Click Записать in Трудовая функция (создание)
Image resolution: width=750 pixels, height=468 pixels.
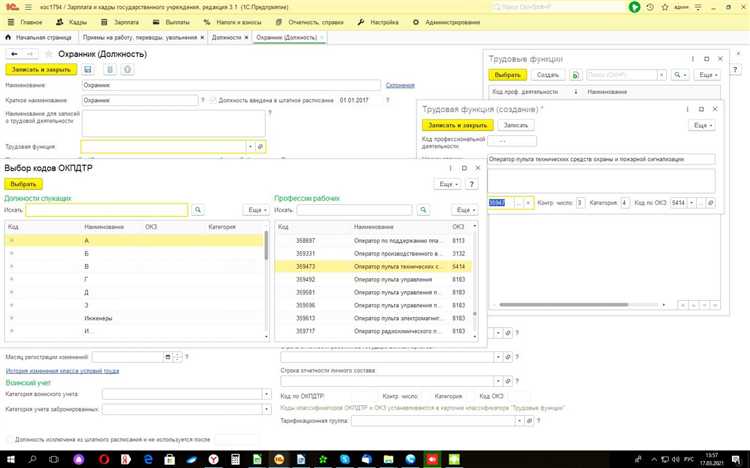pos(516,125)
